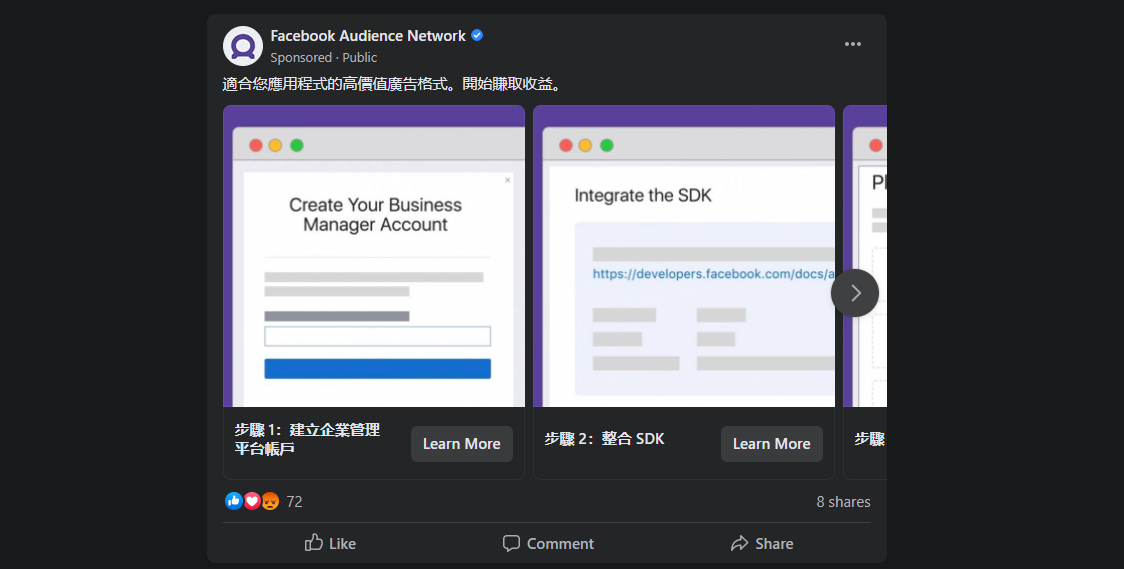Click Learn More for step 2 SDK card

tap(771, 444)
